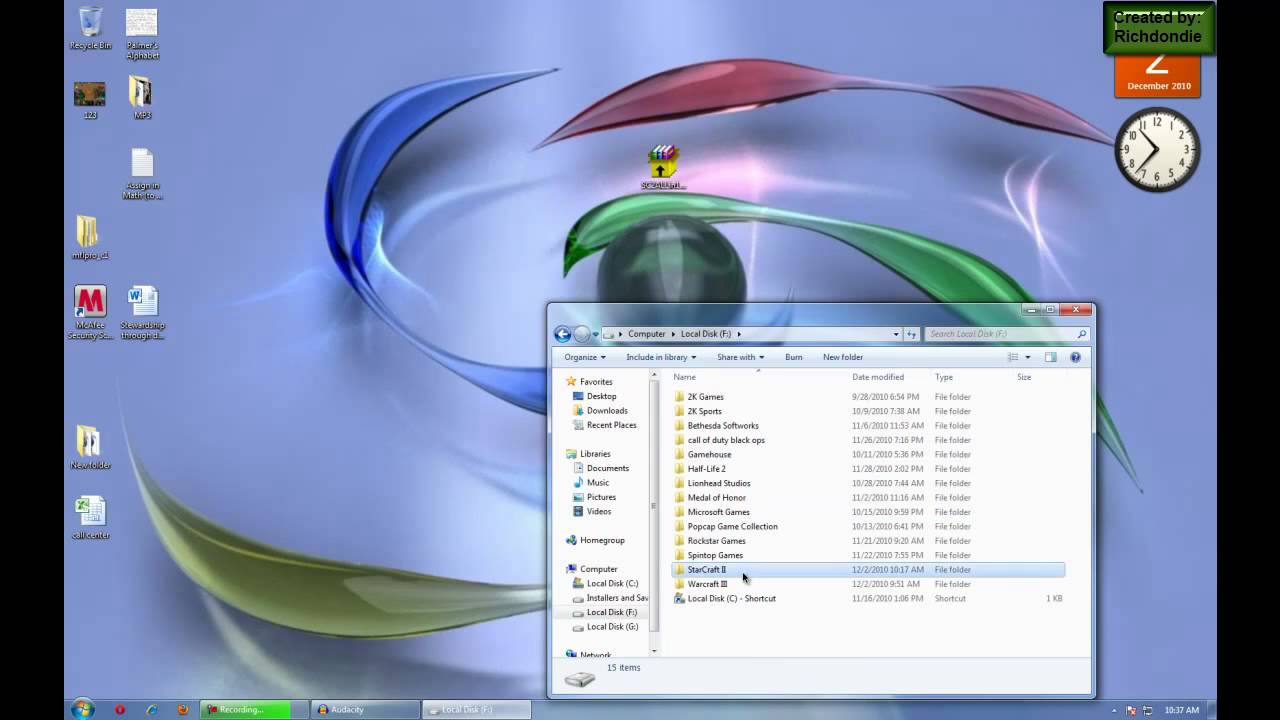Switch to Audacity taskbar window
This screenshot has width=1280, height=720.
point(365,710)
